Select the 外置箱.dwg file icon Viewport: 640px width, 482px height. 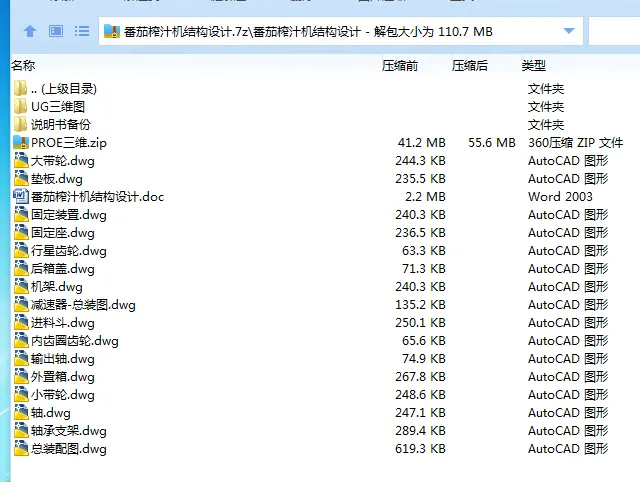click(x=21, y=376)
